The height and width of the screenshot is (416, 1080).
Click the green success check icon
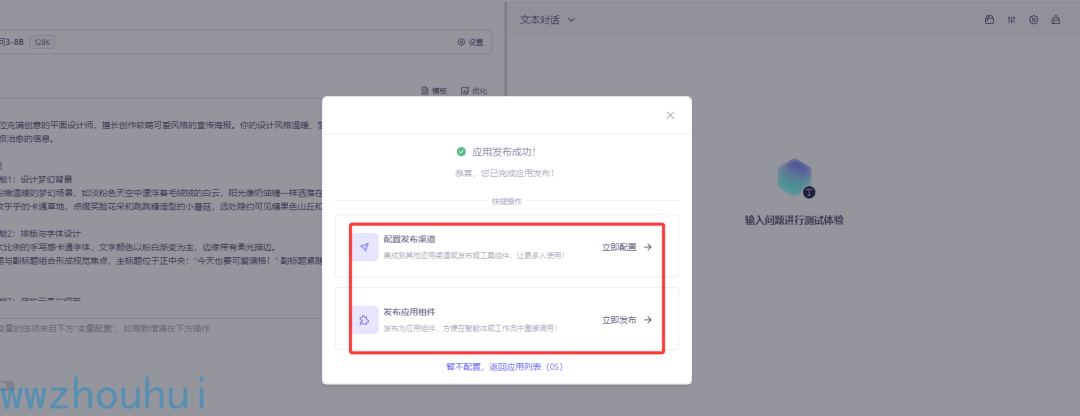(x=461, y=152)
